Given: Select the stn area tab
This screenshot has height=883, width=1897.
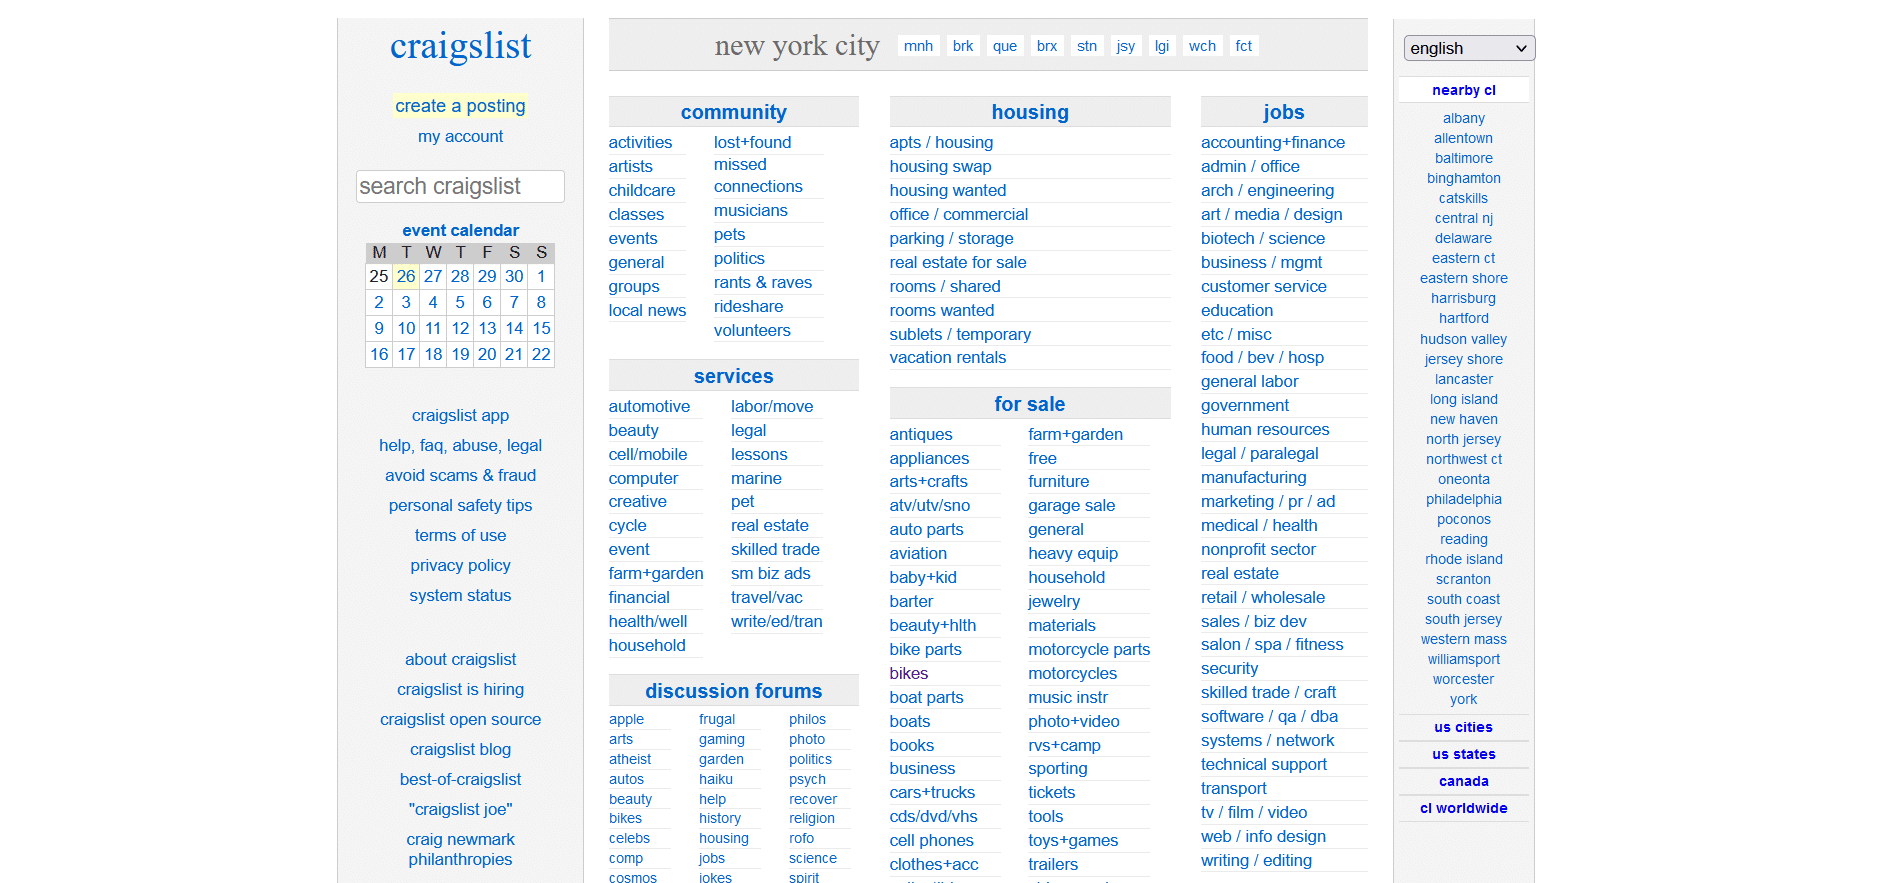Looking at the screenshot, I should (x=1087, y=46).
